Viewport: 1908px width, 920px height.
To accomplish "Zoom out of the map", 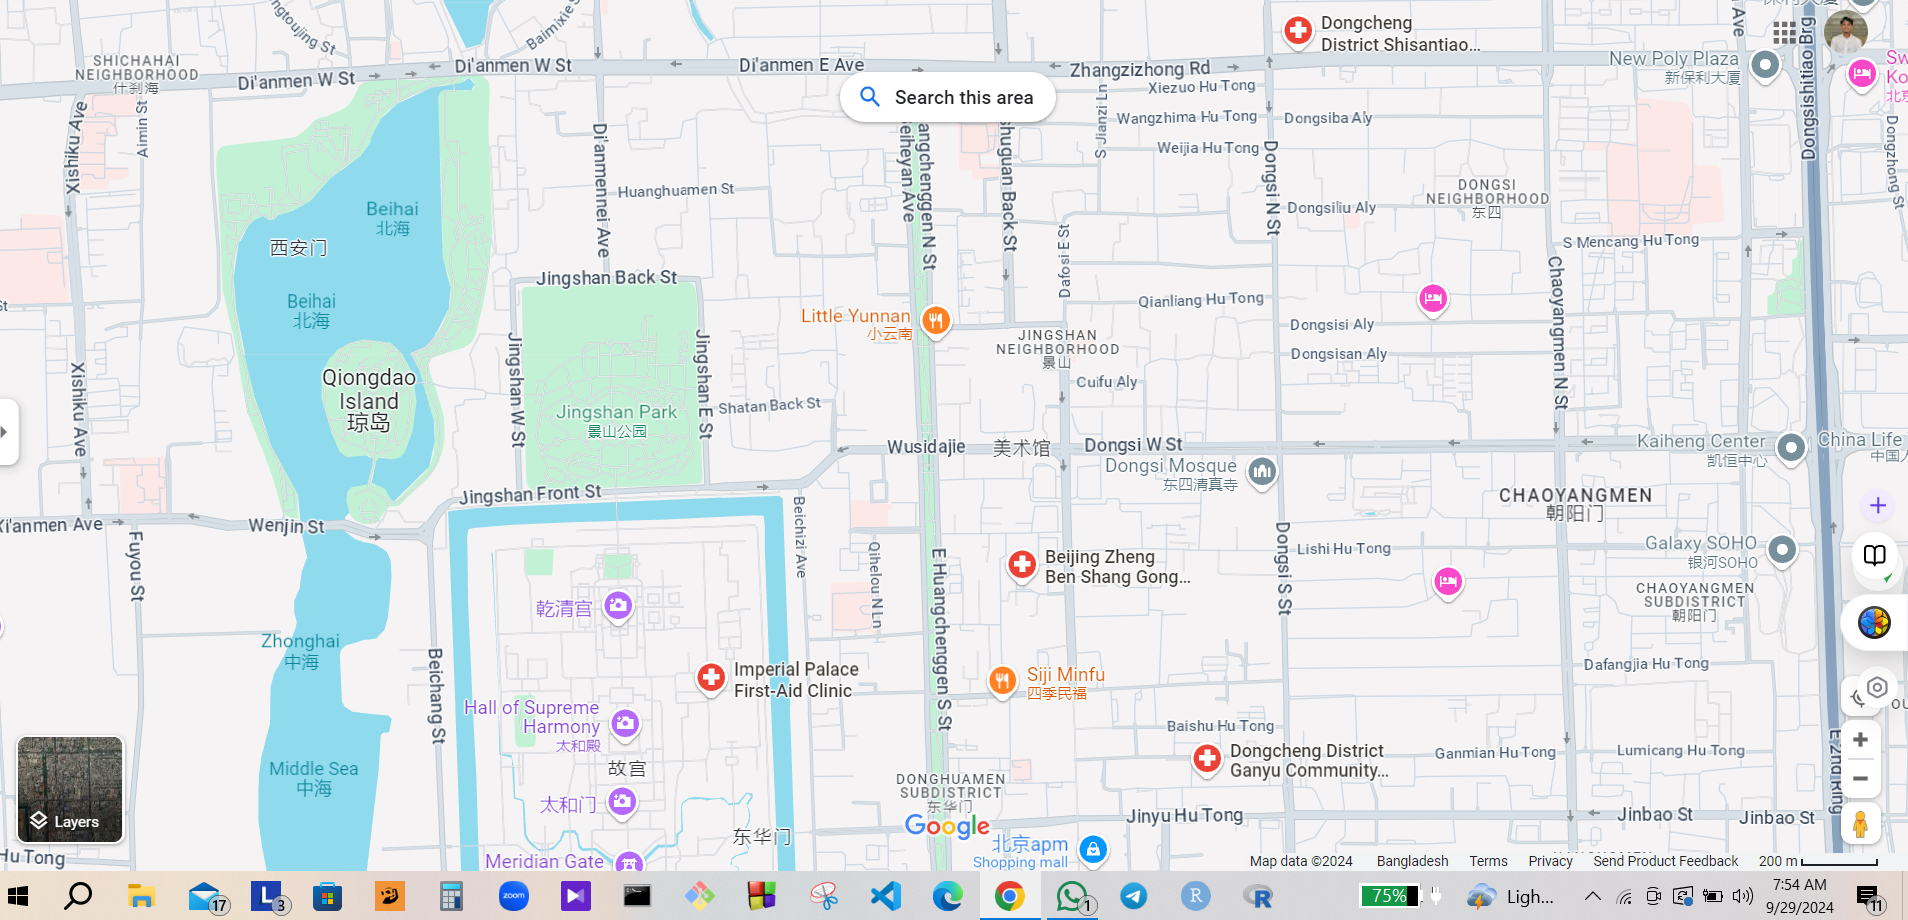I will pos(1860,779).
